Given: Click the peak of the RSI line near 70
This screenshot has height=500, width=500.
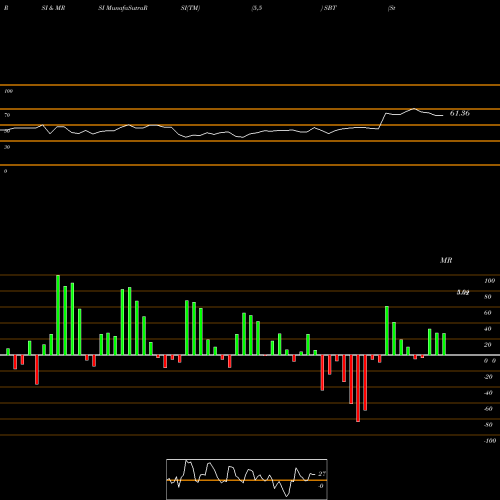Looking at the screenshot, I should [x=414, y=109].
